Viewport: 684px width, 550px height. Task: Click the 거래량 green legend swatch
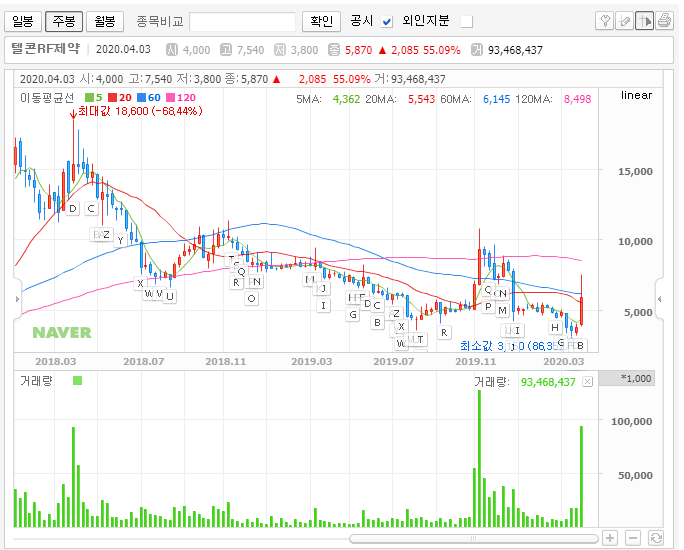pos(78,381)
